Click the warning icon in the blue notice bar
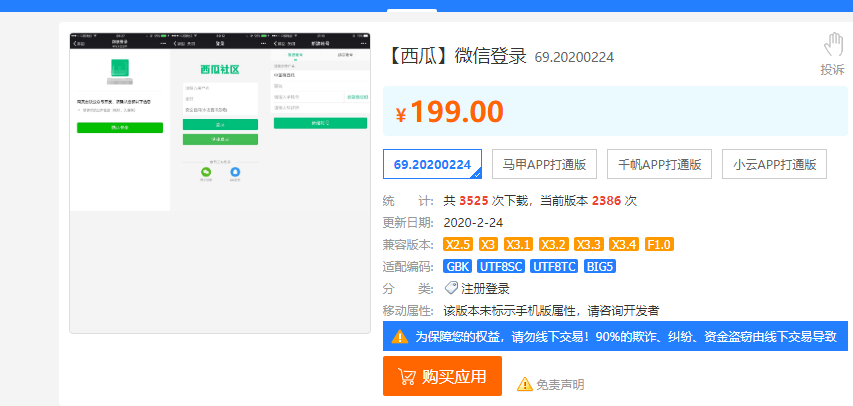 point(399,336)
